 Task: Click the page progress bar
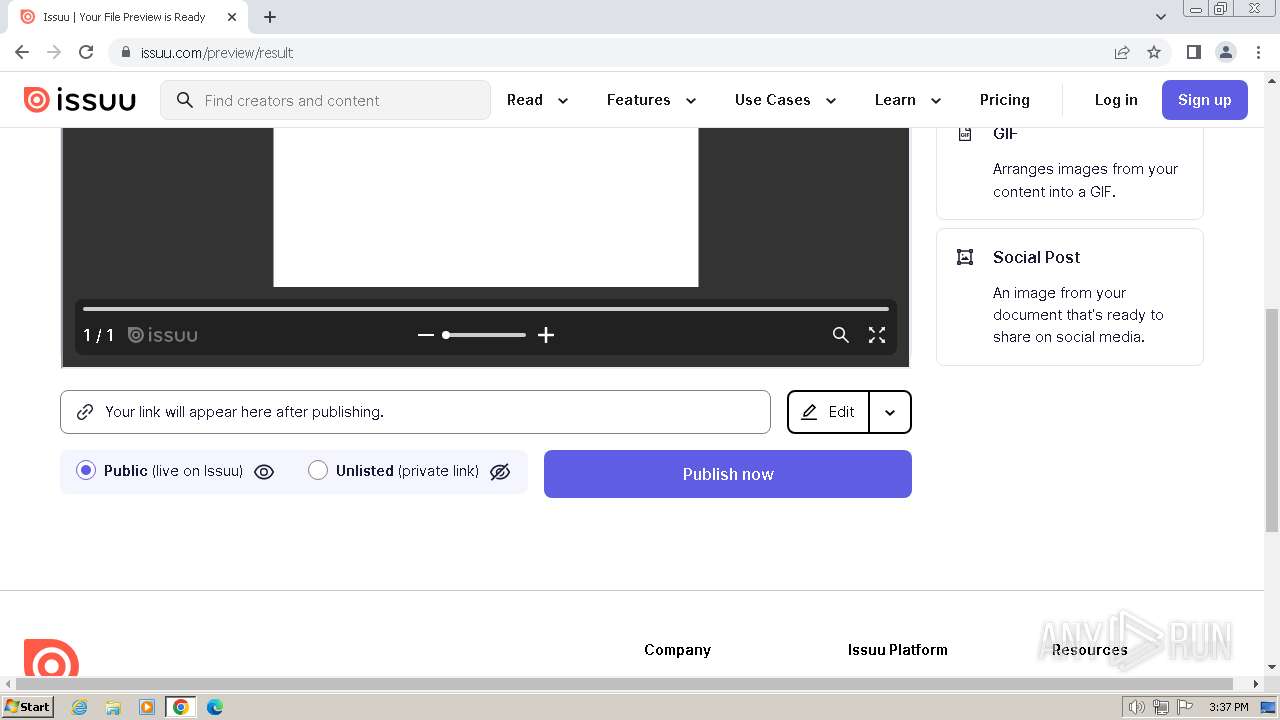click(486, 309)
